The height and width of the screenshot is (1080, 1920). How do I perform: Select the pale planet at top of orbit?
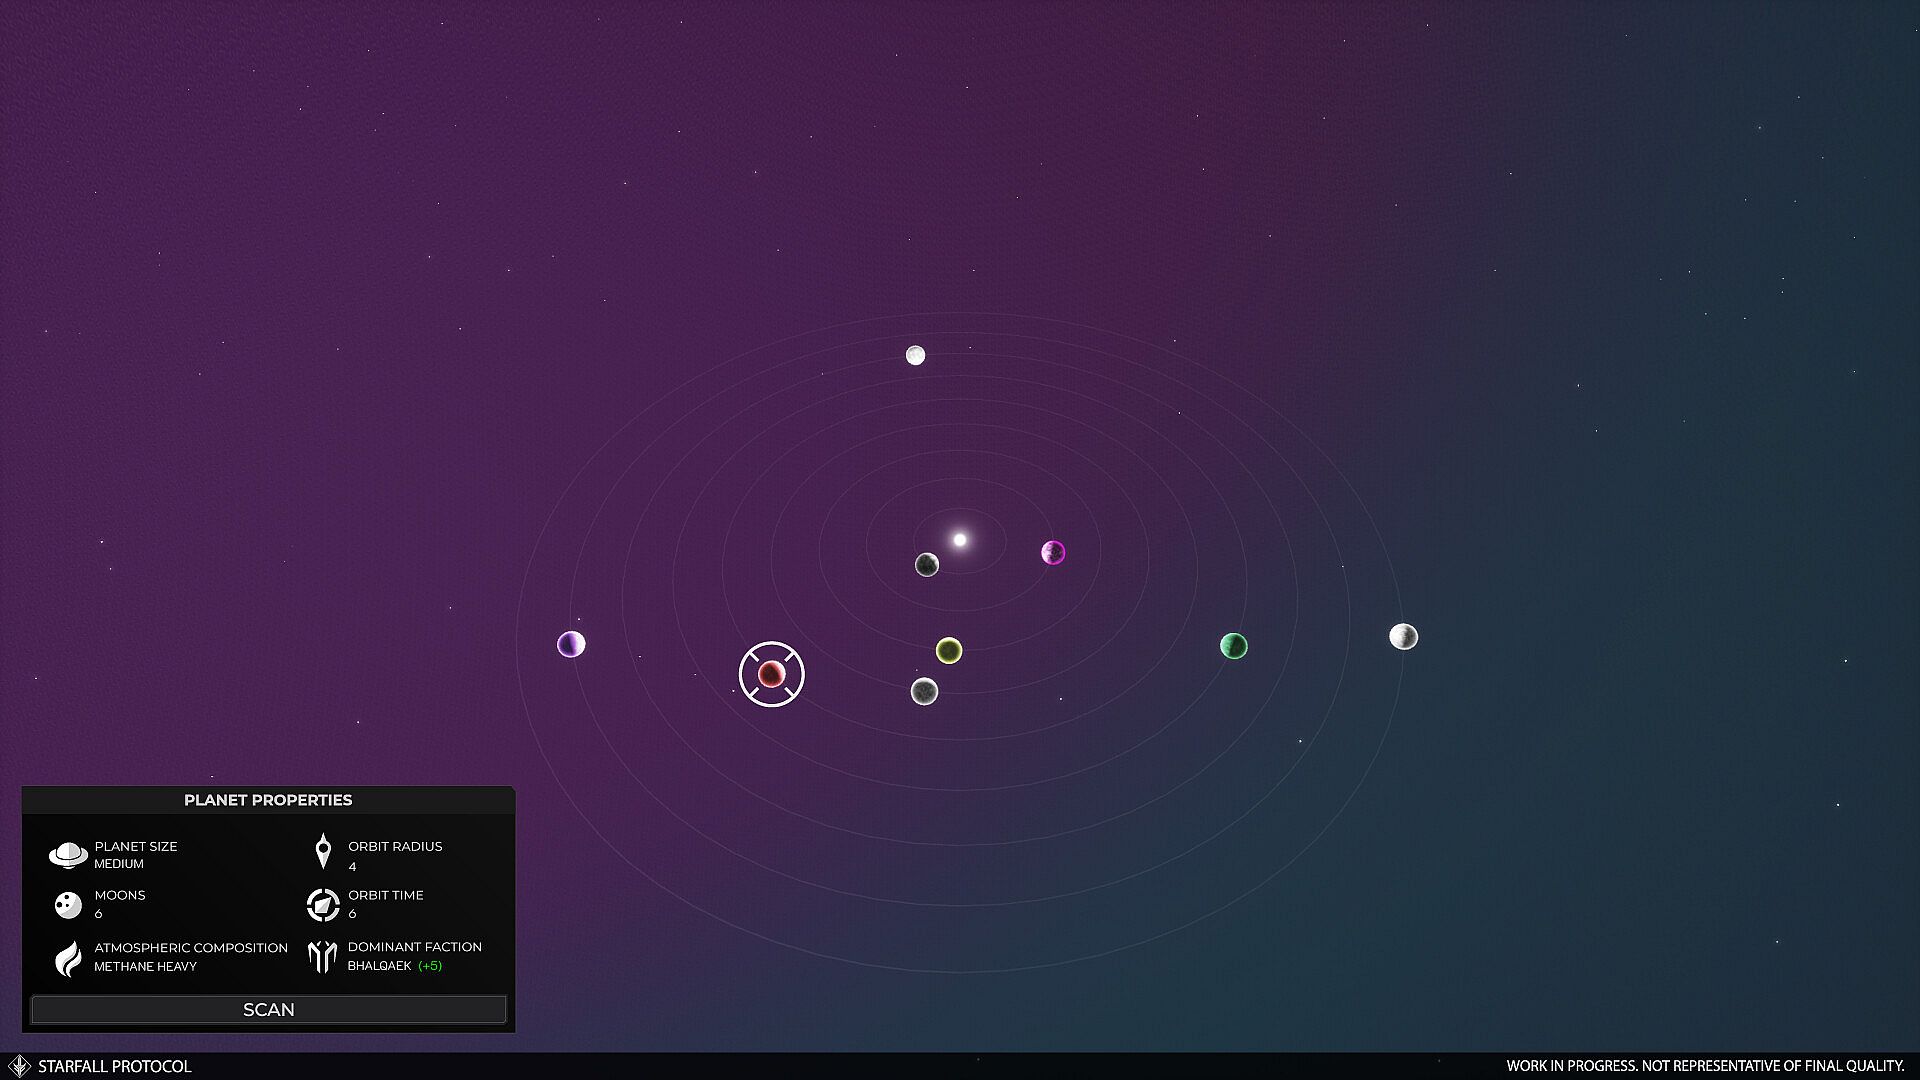915,355
